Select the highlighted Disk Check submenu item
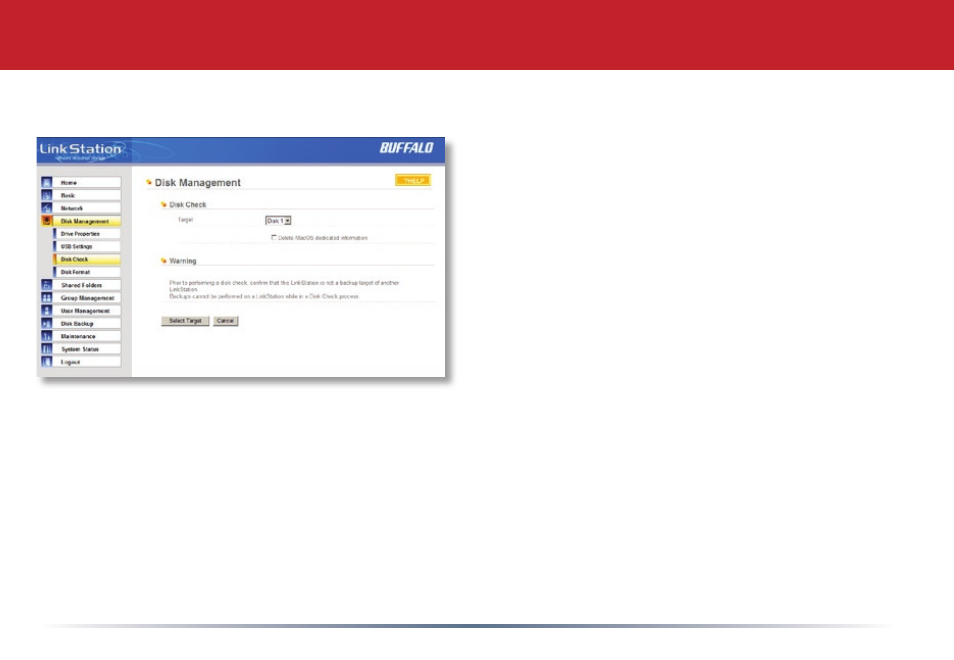 point(87,259)
